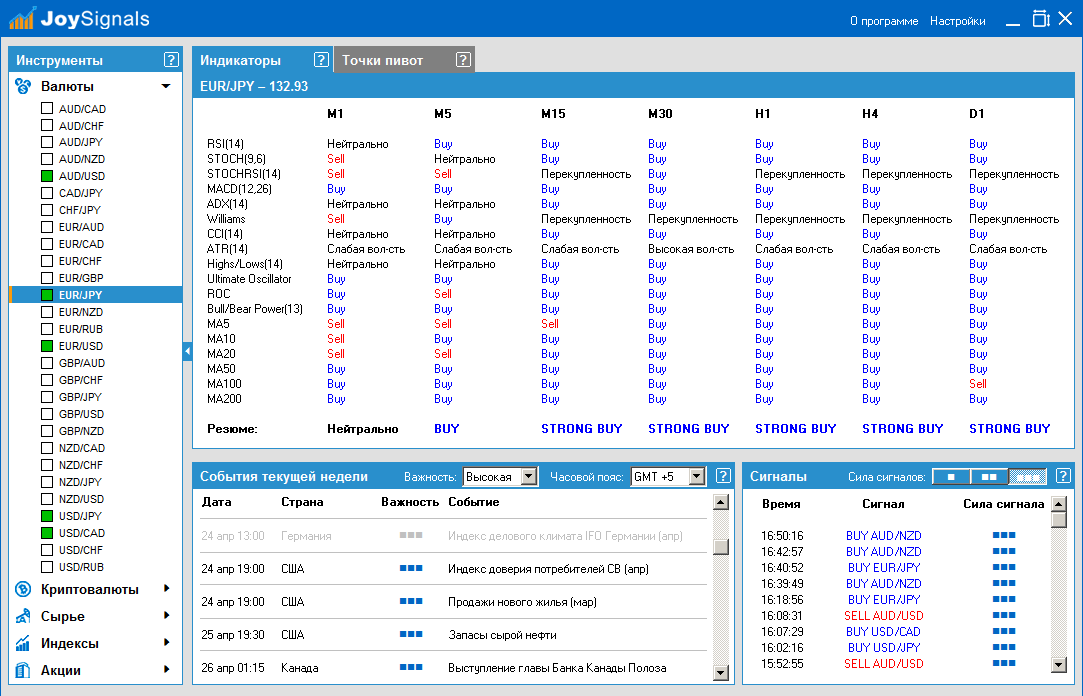This screenshot has width=1083, height=696.
Task: Disable the USD/CAD checkbox
Action: (47, 533)
